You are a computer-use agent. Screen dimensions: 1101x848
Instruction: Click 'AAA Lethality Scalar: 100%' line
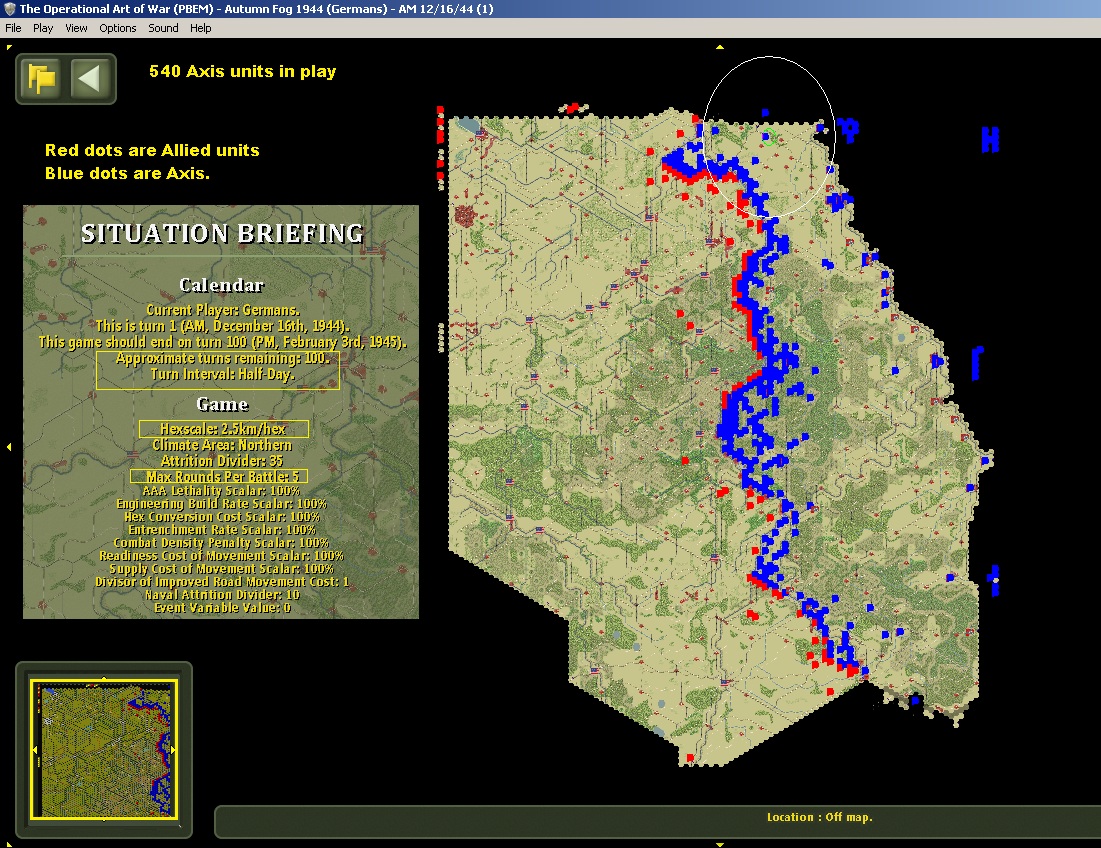221,491
